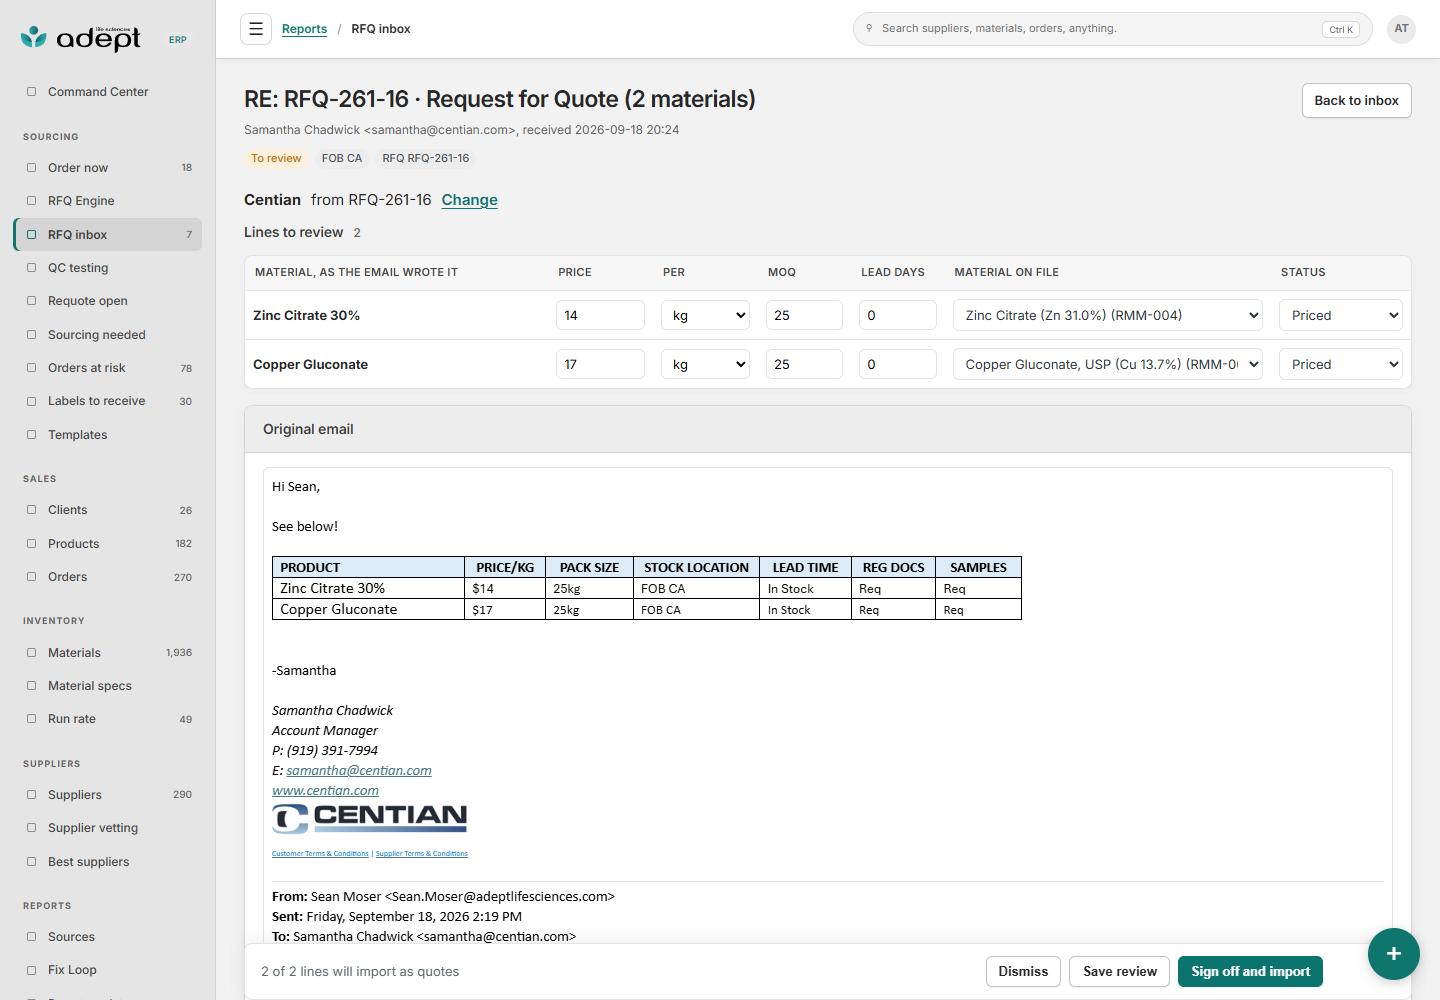
Task: Click the MOQ field for Copper Gluconate
Action: (x=804, y=364)
